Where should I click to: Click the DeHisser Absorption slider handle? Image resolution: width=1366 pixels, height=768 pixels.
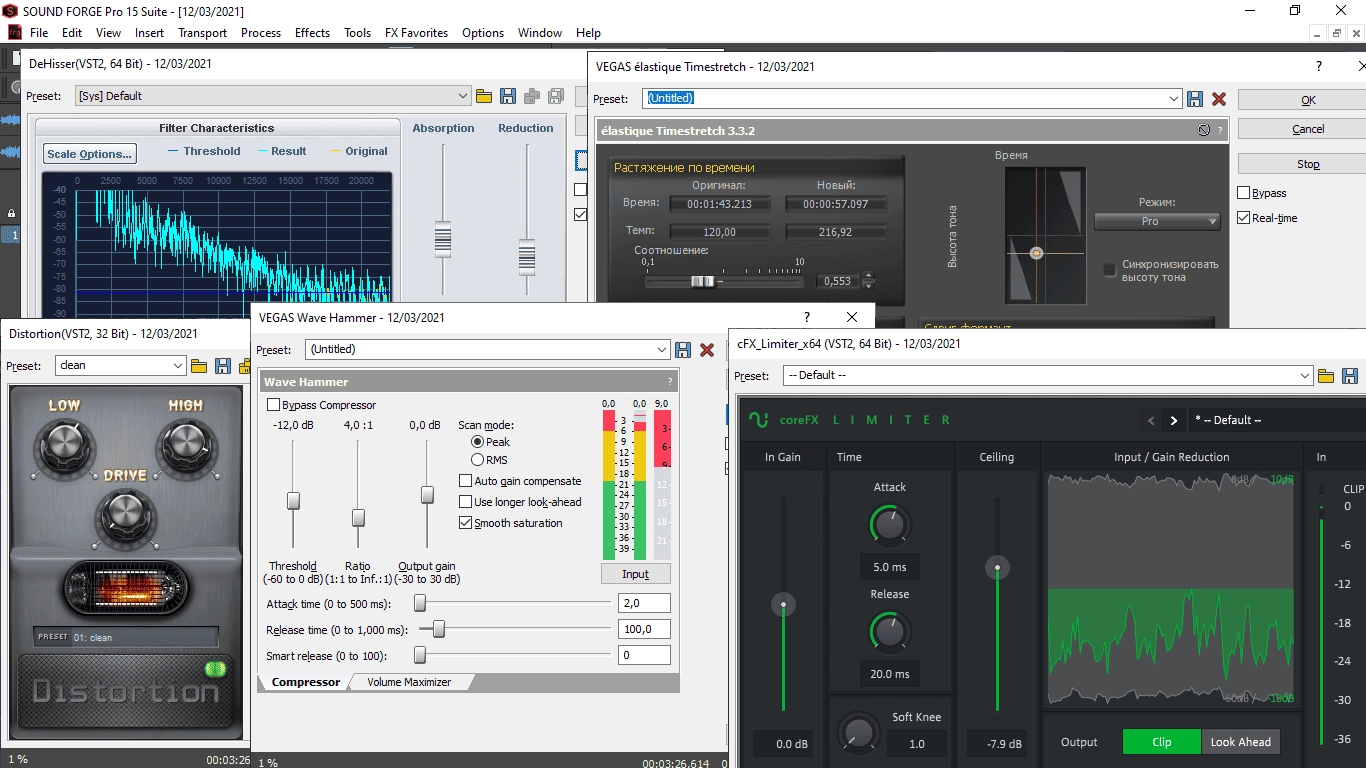point(443,240)
